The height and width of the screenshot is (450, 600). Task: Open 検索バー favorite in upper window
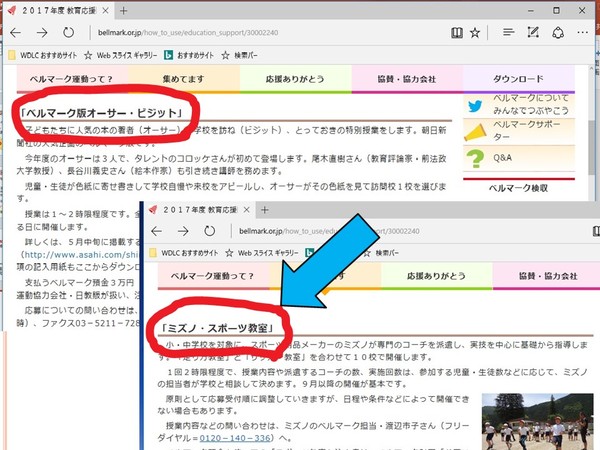[x=240, y=55]
